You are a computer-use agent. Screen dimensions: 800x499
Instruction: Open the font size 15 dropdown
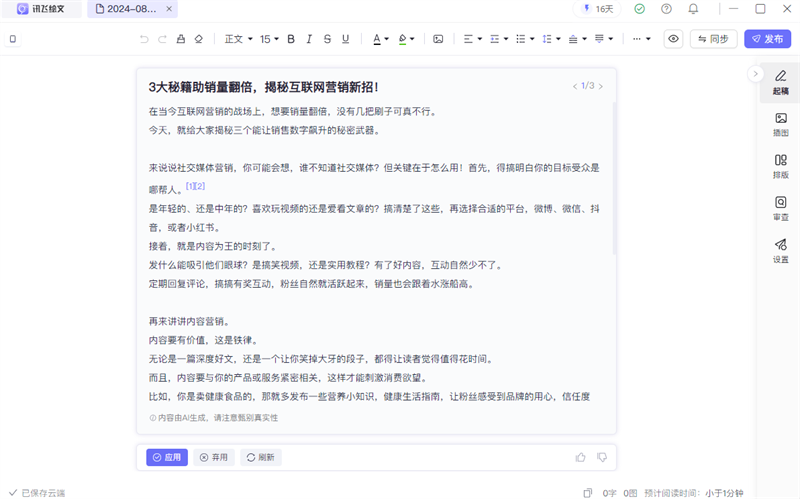coord(270,40)
